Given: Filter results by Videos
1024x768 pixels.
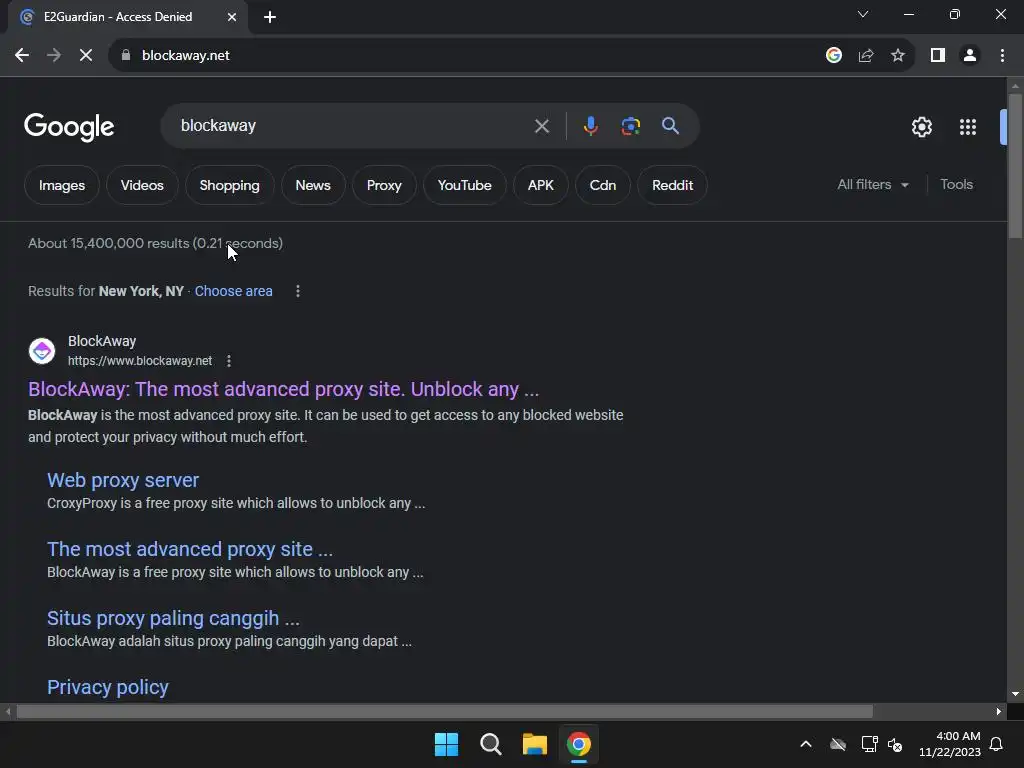Looking at the screenshot, I should [142, 185].
